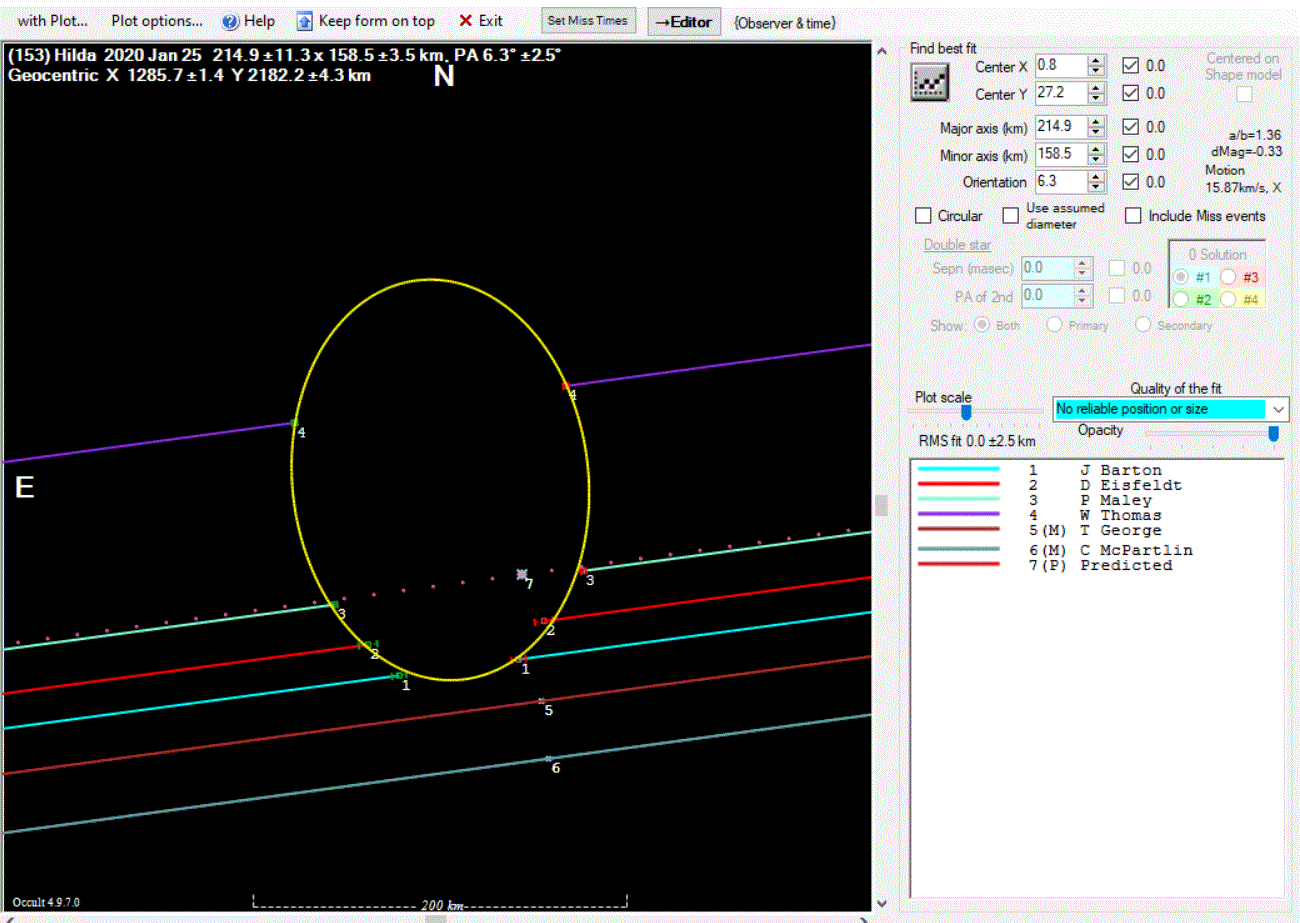Click the Find best fit chart icon

[x=929, y=82]
